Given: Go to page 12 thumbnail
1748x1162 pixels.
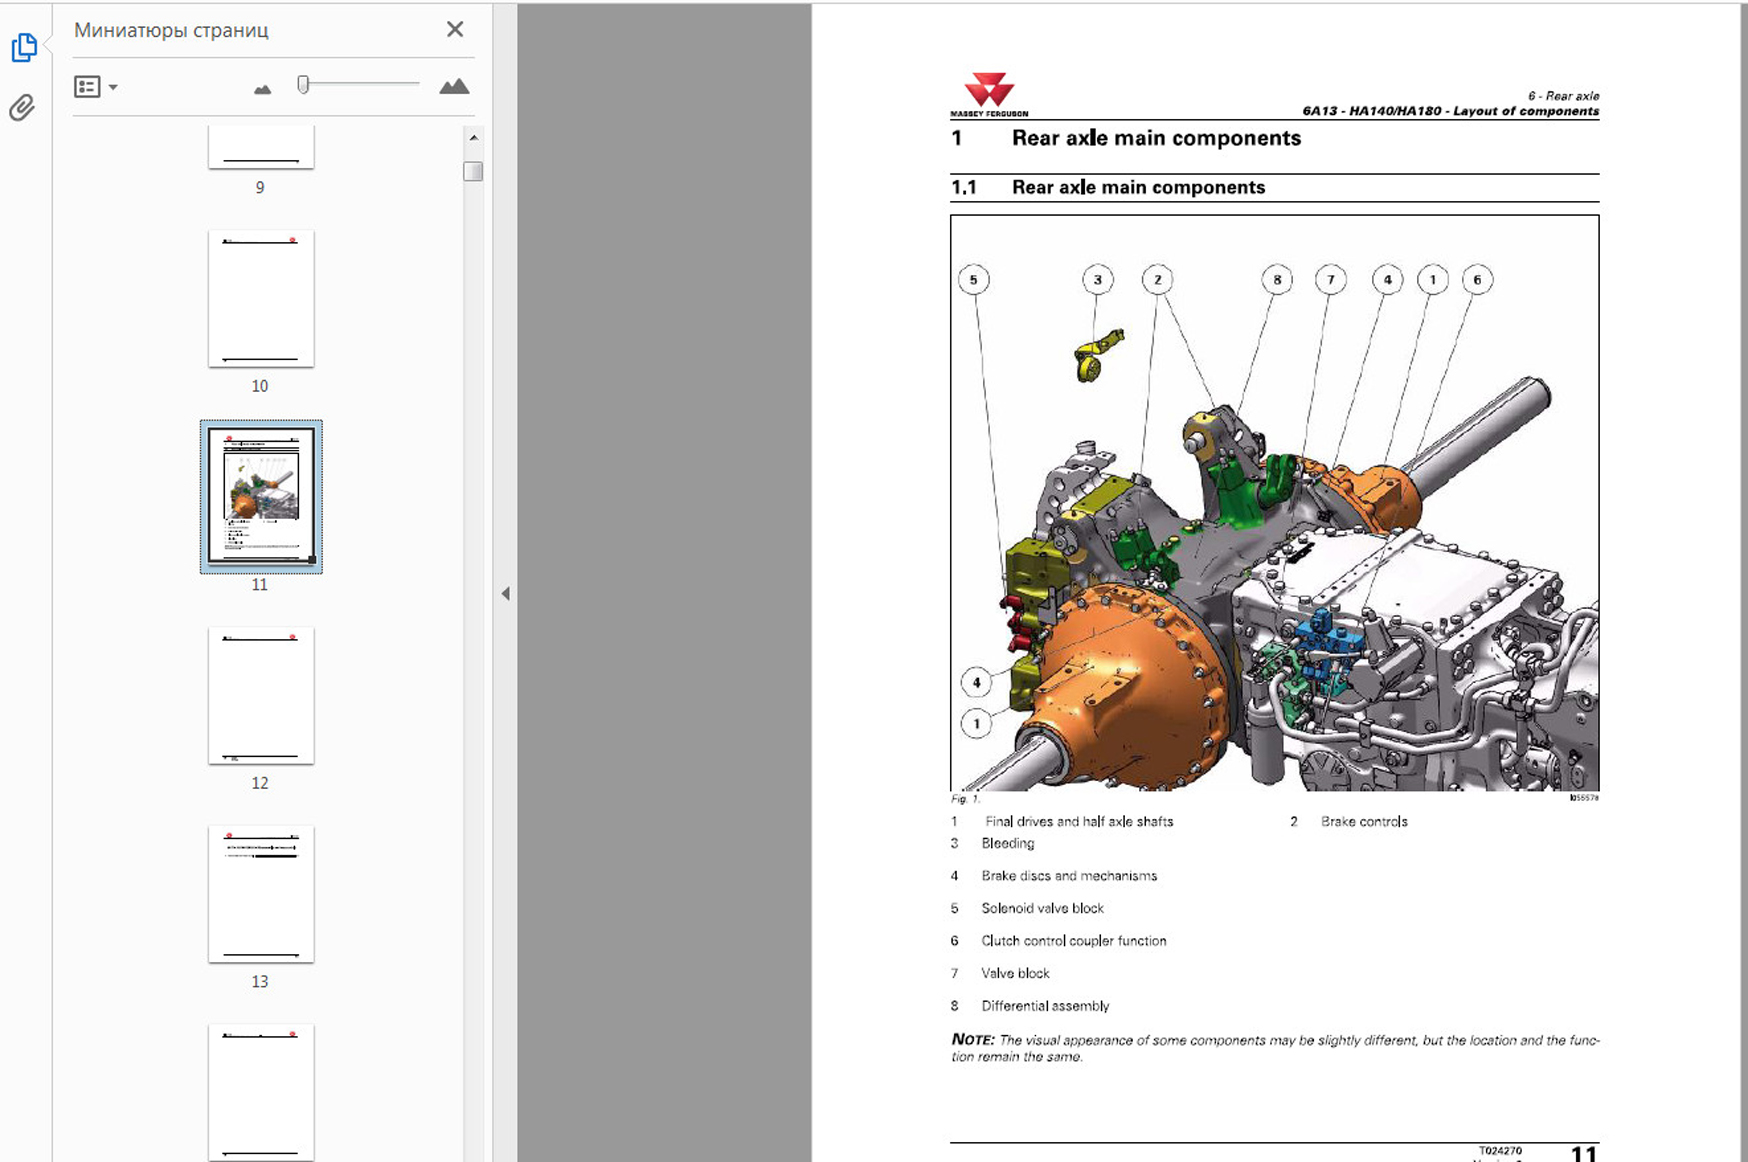Looking at the screenshot, I should click(261, 695).
